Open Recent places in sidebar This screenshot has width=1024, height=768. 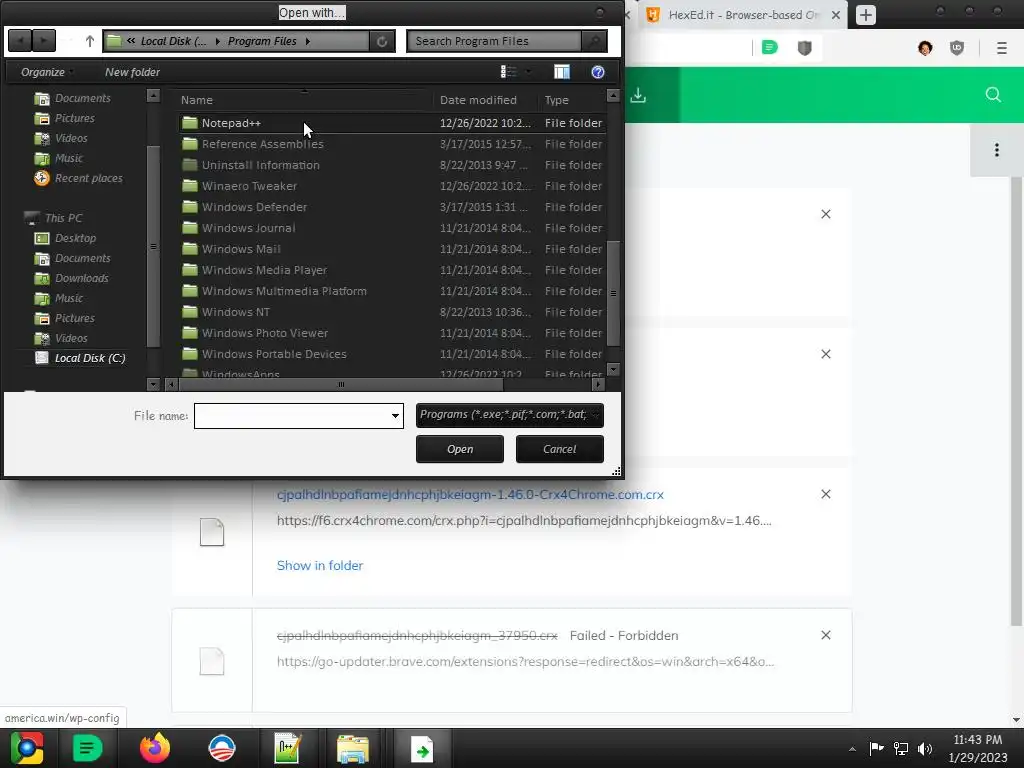(78, 178)
